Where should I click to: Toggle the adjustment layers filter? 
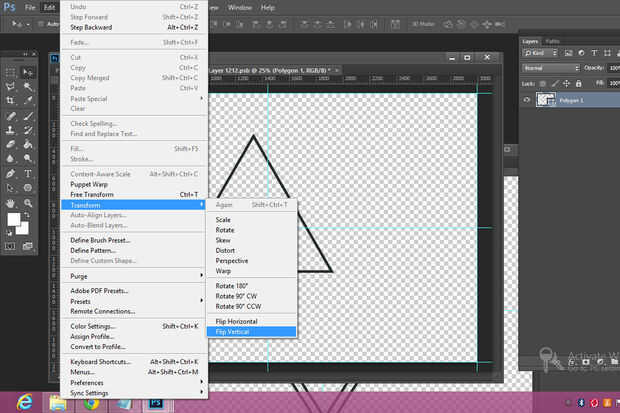[x=581, y=53]
